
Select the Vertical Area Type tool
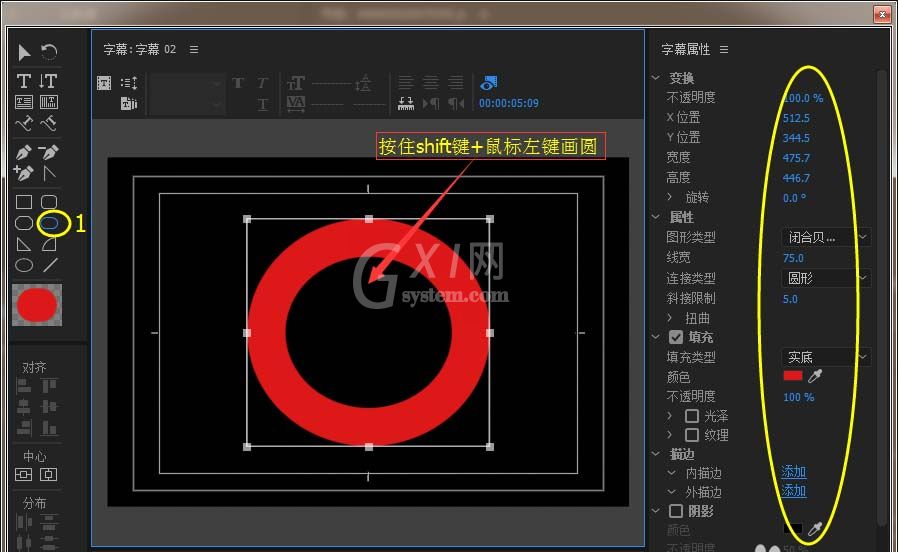49,102
